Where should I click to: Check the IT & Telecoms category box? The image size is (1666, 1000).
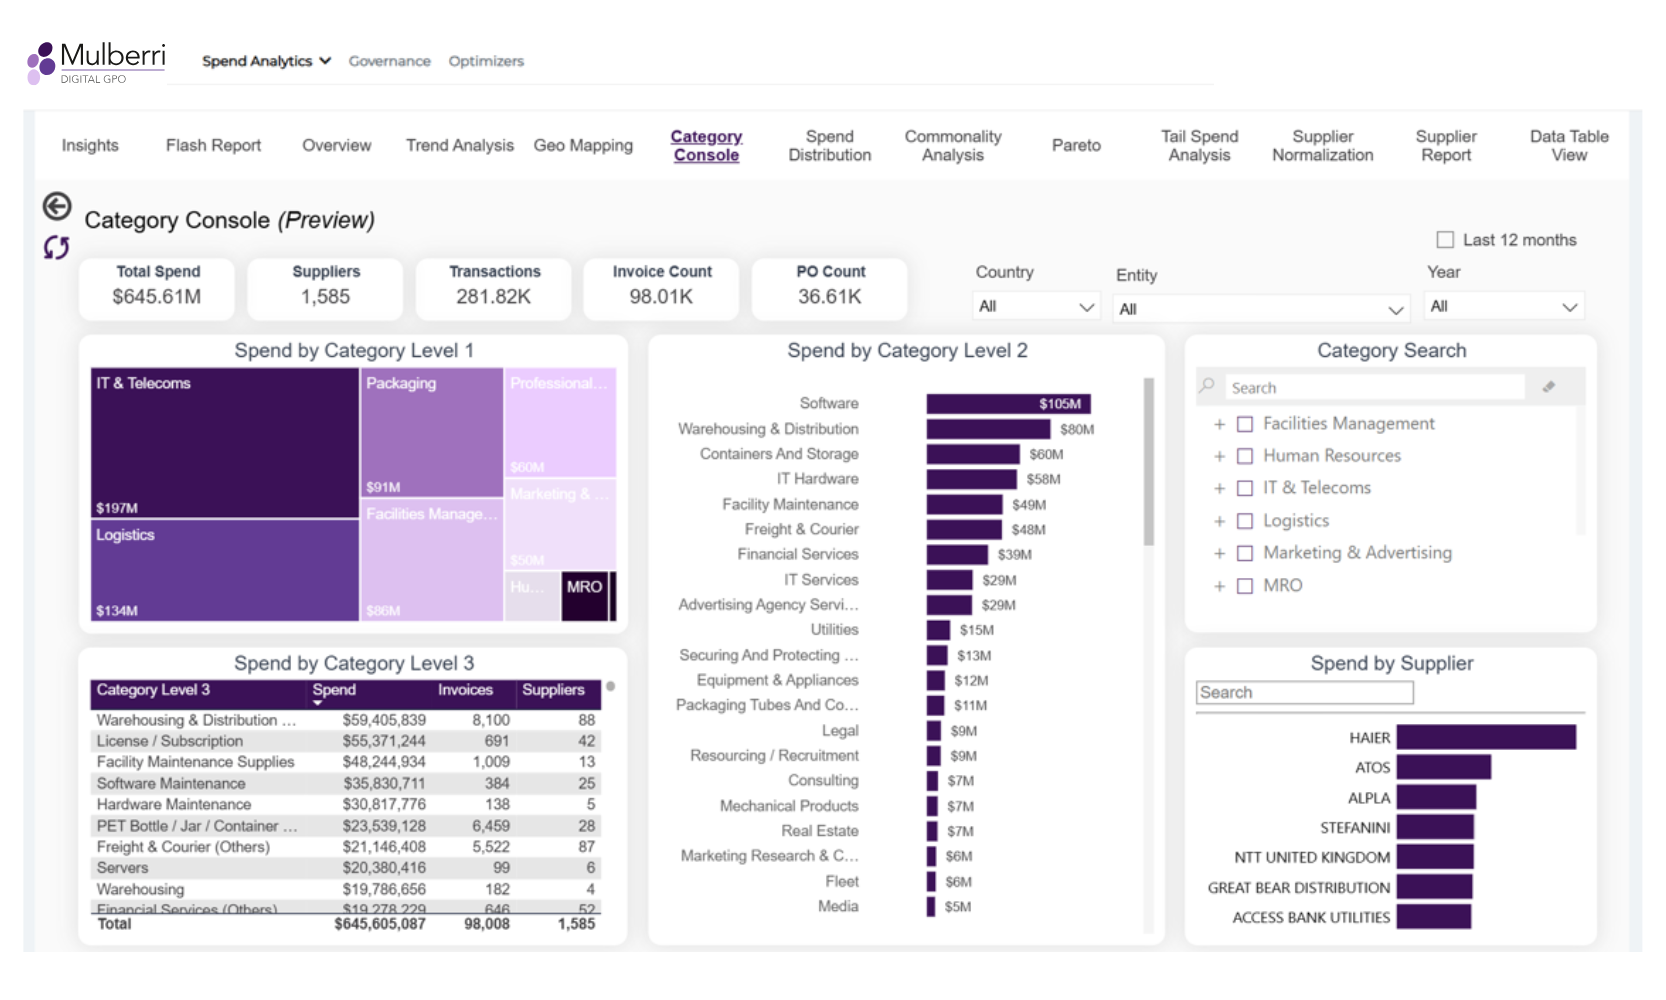coord(1245,489)
